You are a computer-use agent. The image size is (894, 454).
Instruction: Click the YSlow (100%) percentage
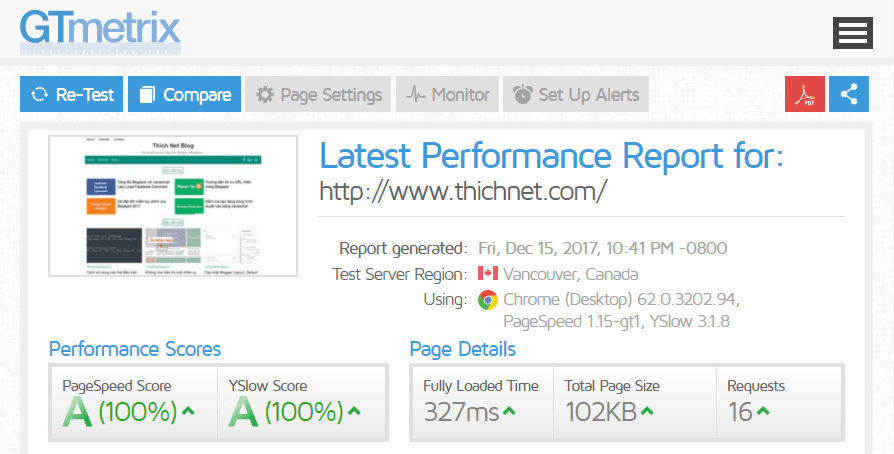coord(304,412)
